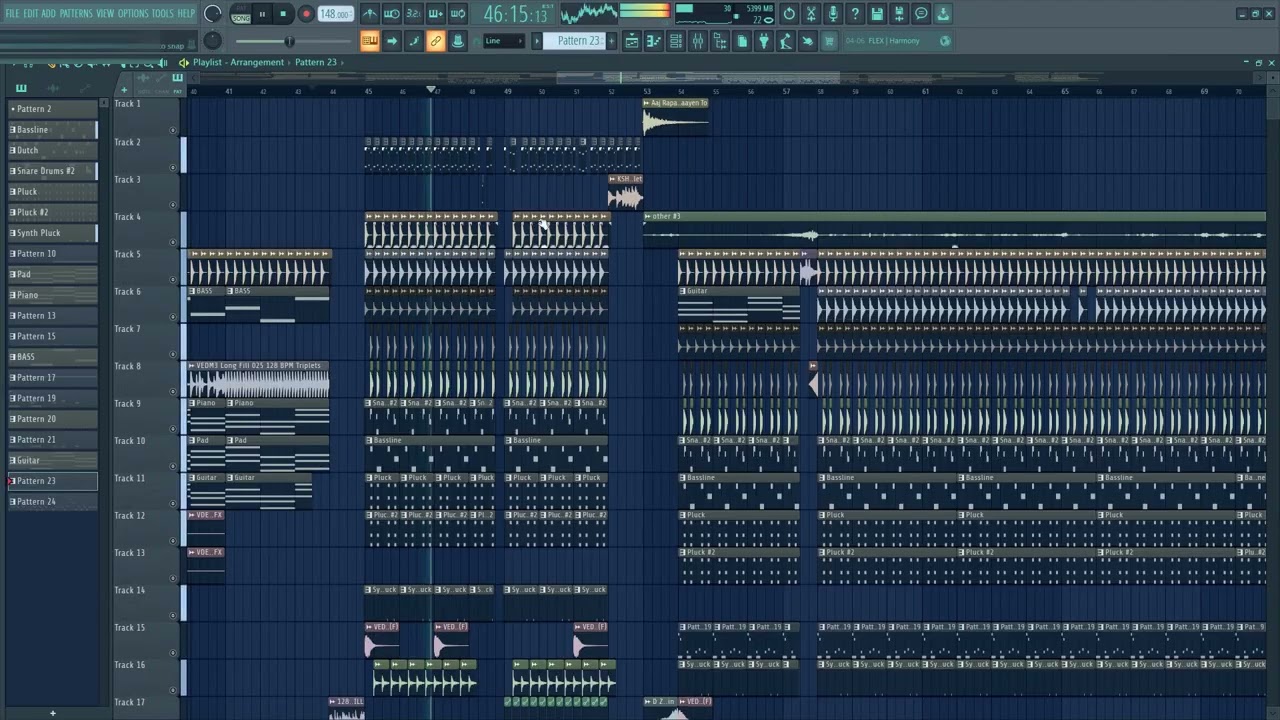Open the HELP menu
1280x720 pixels.
pyautogui.click(x=187, y=13)
